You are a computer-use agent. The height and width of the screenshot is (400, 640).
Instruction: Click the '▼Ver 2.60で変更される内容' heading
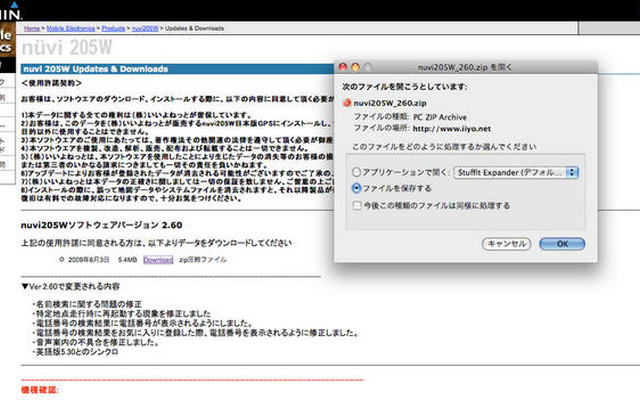click(x=71, y=287)
